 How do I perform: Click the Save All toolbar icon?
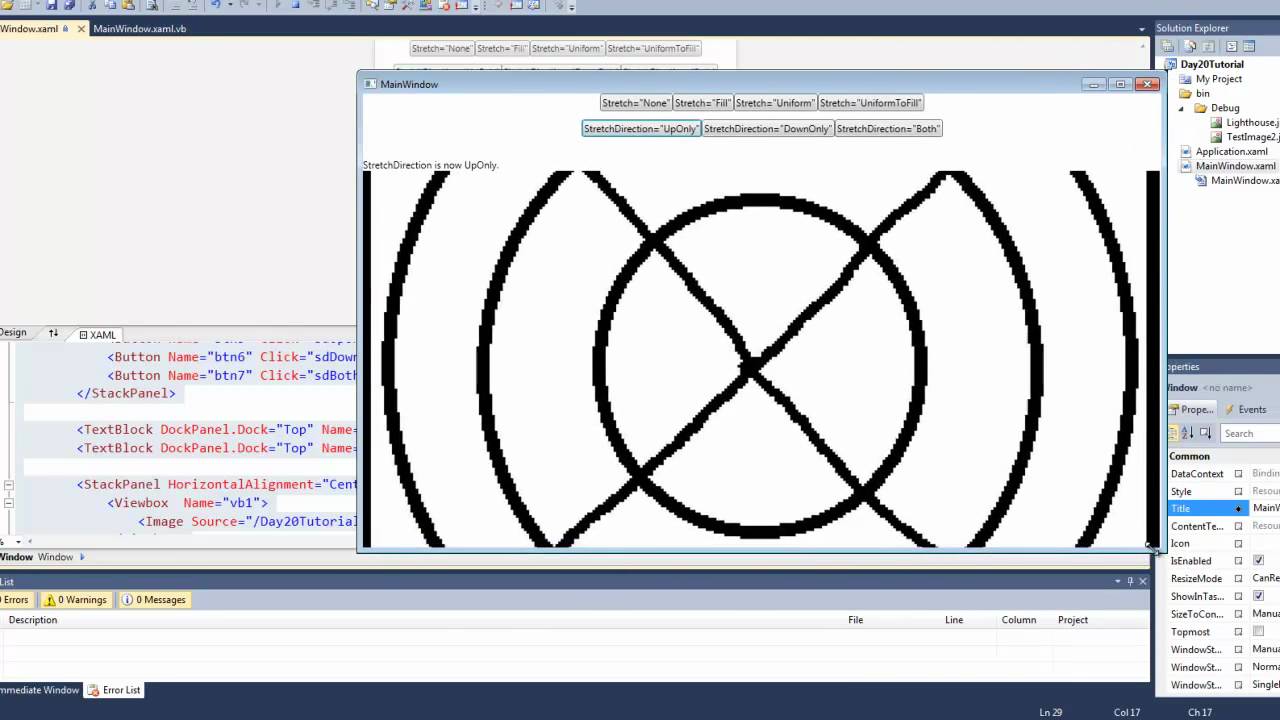(x=69, y=5)
